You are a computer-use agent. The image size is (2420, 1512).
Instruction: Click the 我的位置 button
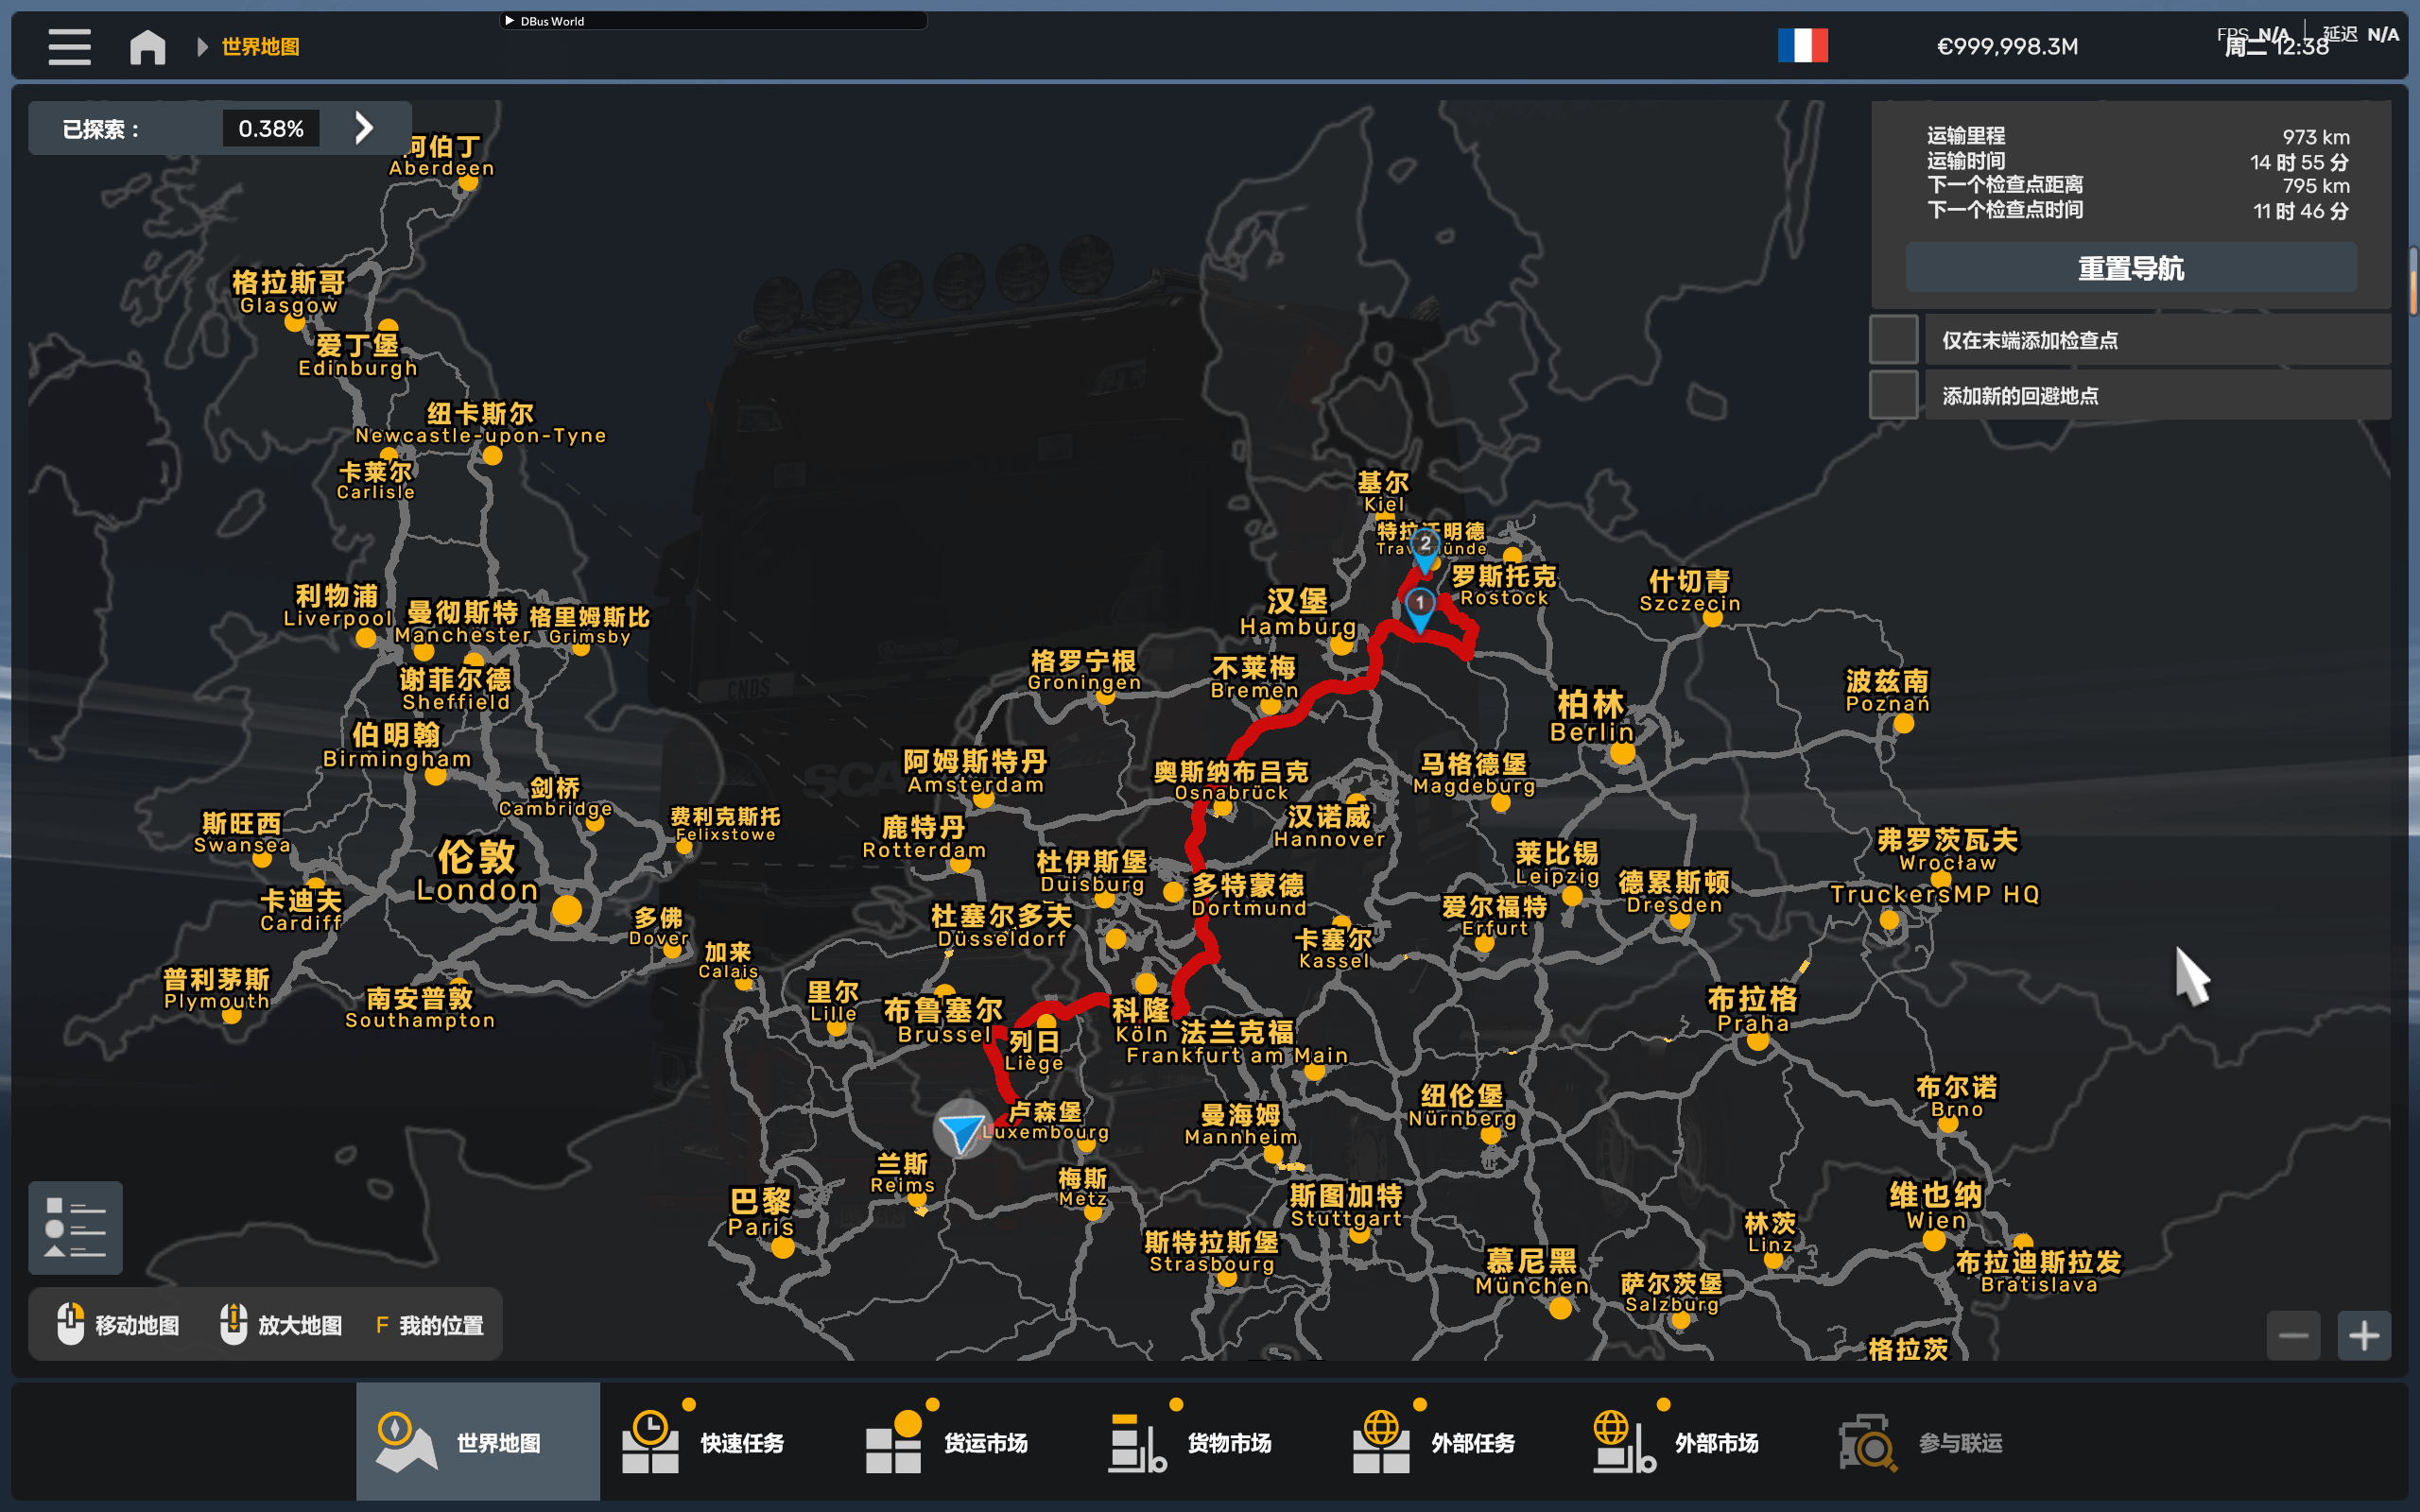pos(430,1325)
